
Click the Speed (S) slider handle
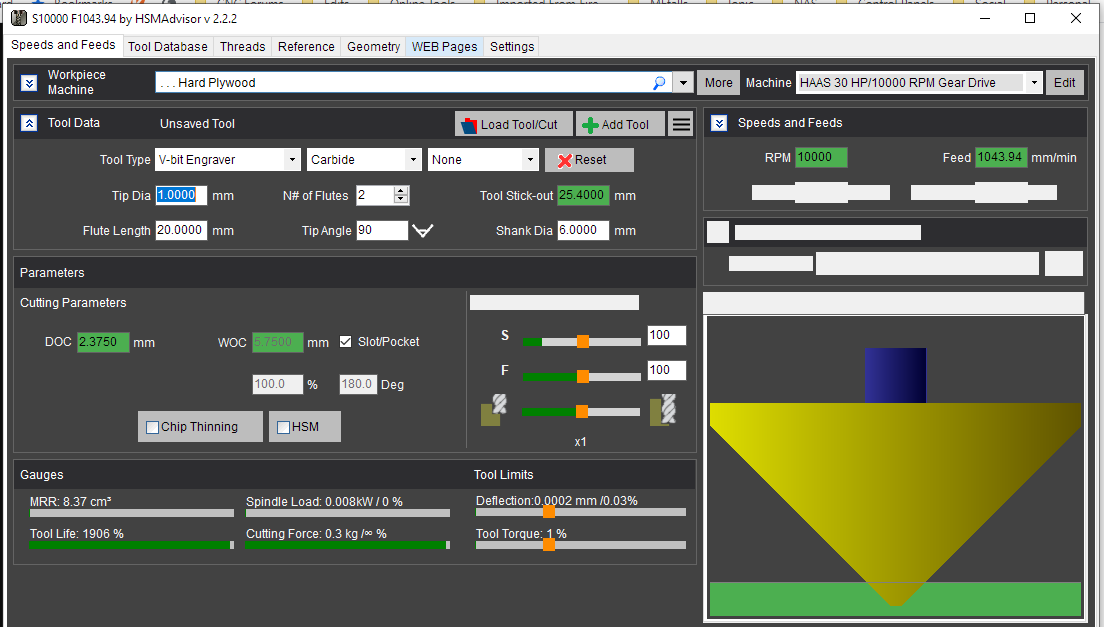coord(583,341)
